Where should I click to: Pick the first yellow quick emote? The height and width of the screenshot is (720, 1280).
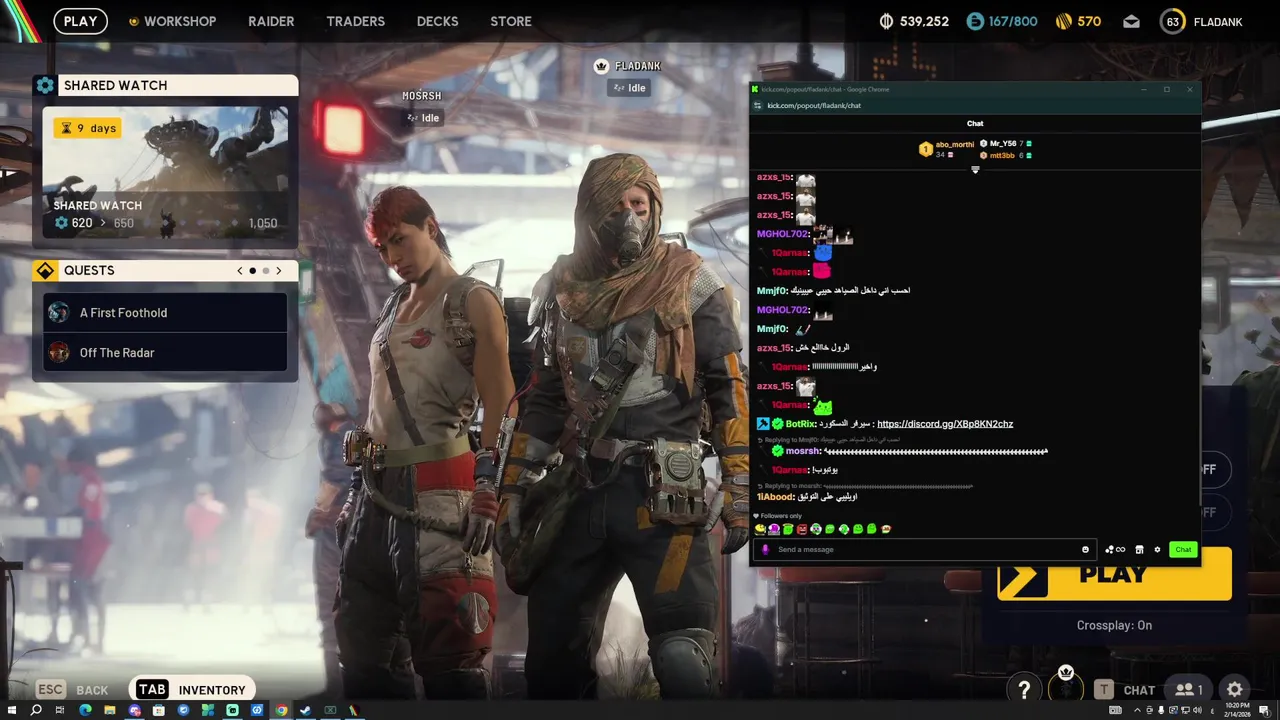pyautogui.click(x=760, y=529)
